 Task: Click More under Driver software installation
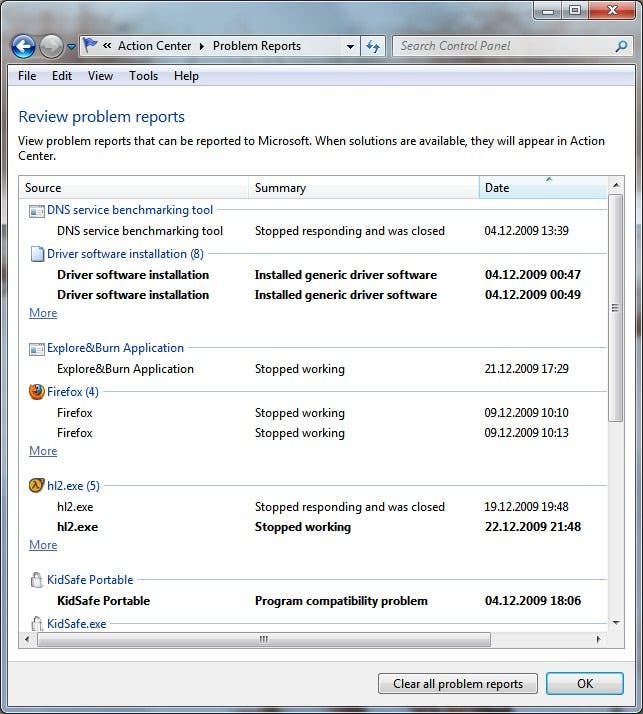click(x=43, y=313)
